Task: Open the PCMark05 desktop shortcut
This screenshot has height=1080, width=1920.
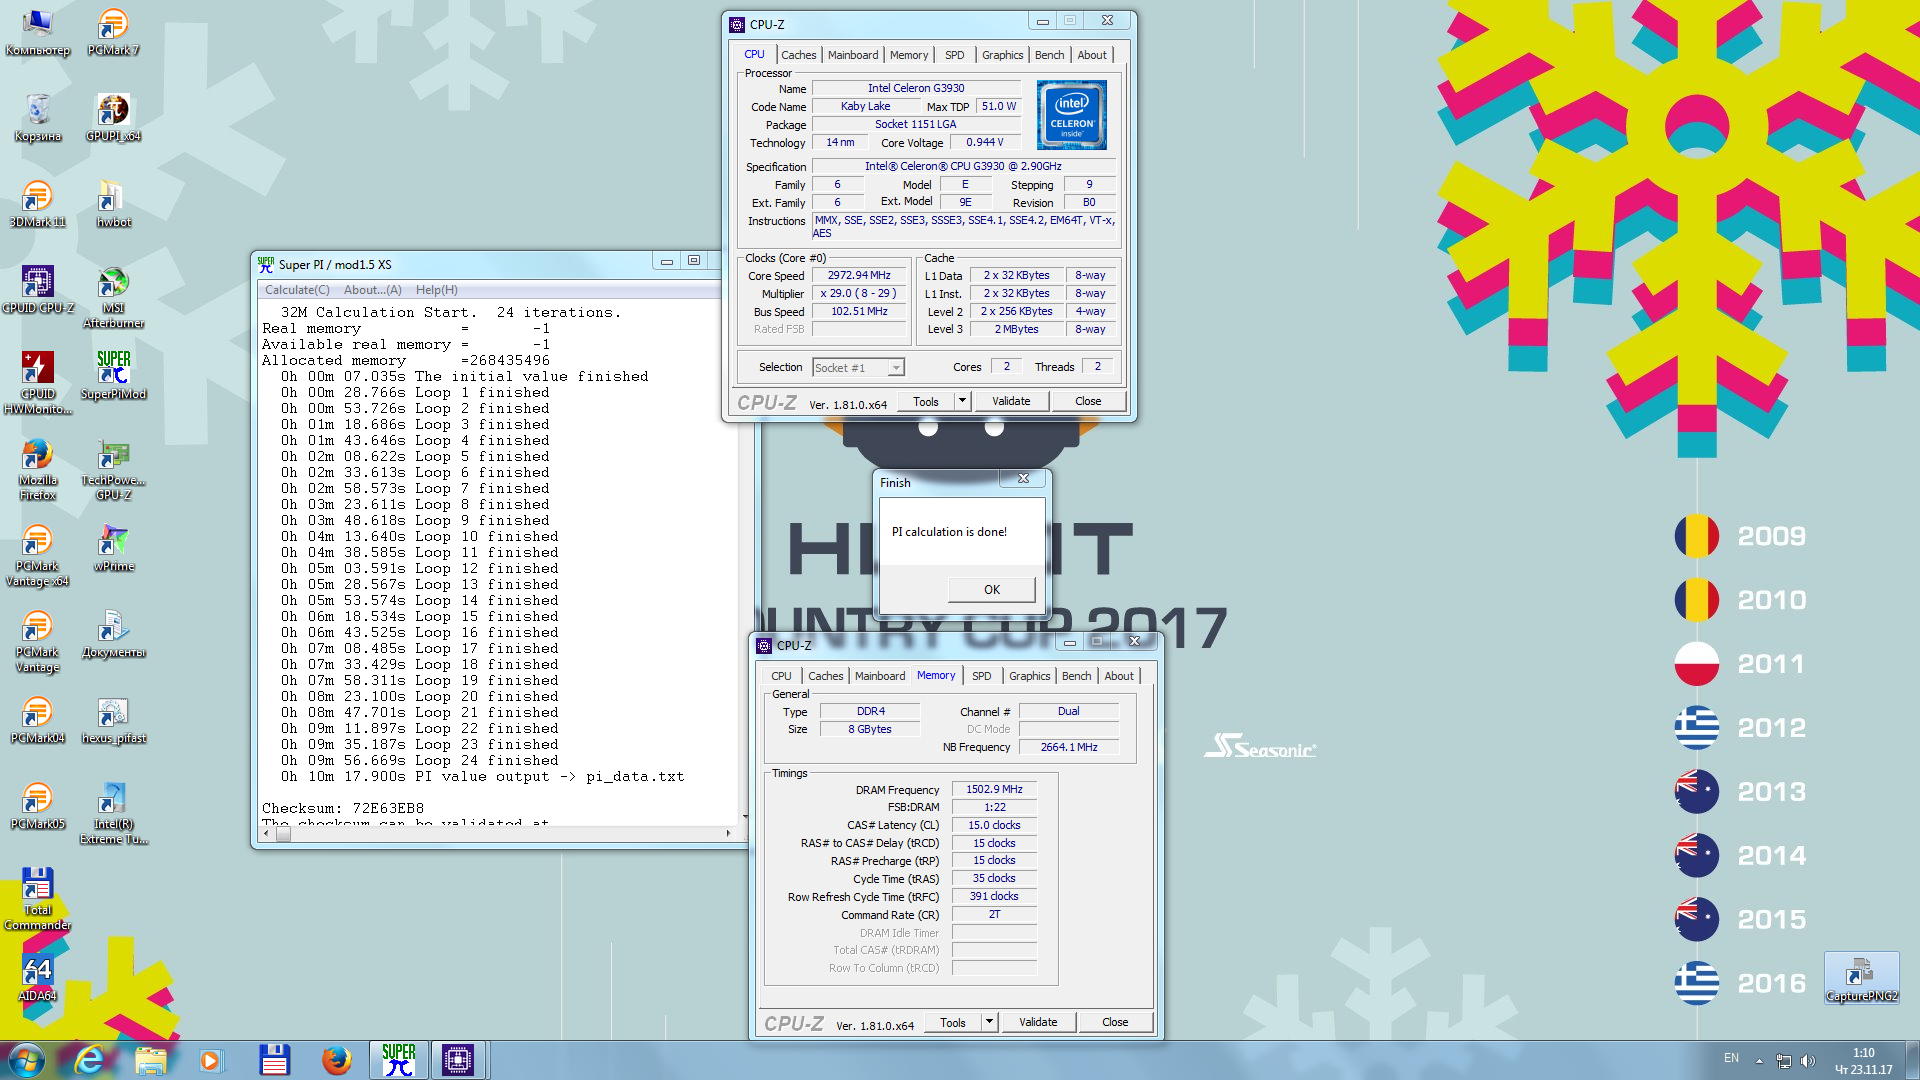Action: (38, 806)
